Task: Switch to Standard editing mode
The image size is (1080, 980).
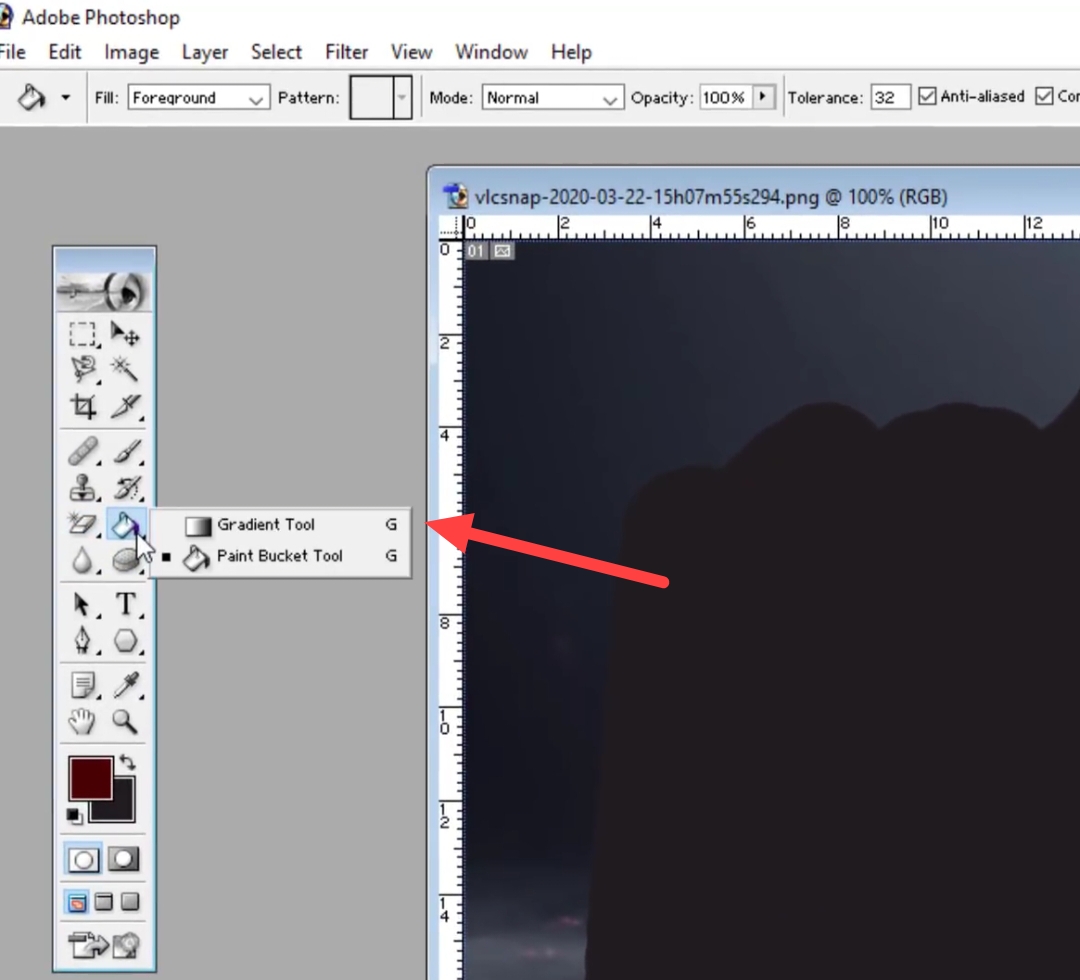Action: click(x=83, y=859)
